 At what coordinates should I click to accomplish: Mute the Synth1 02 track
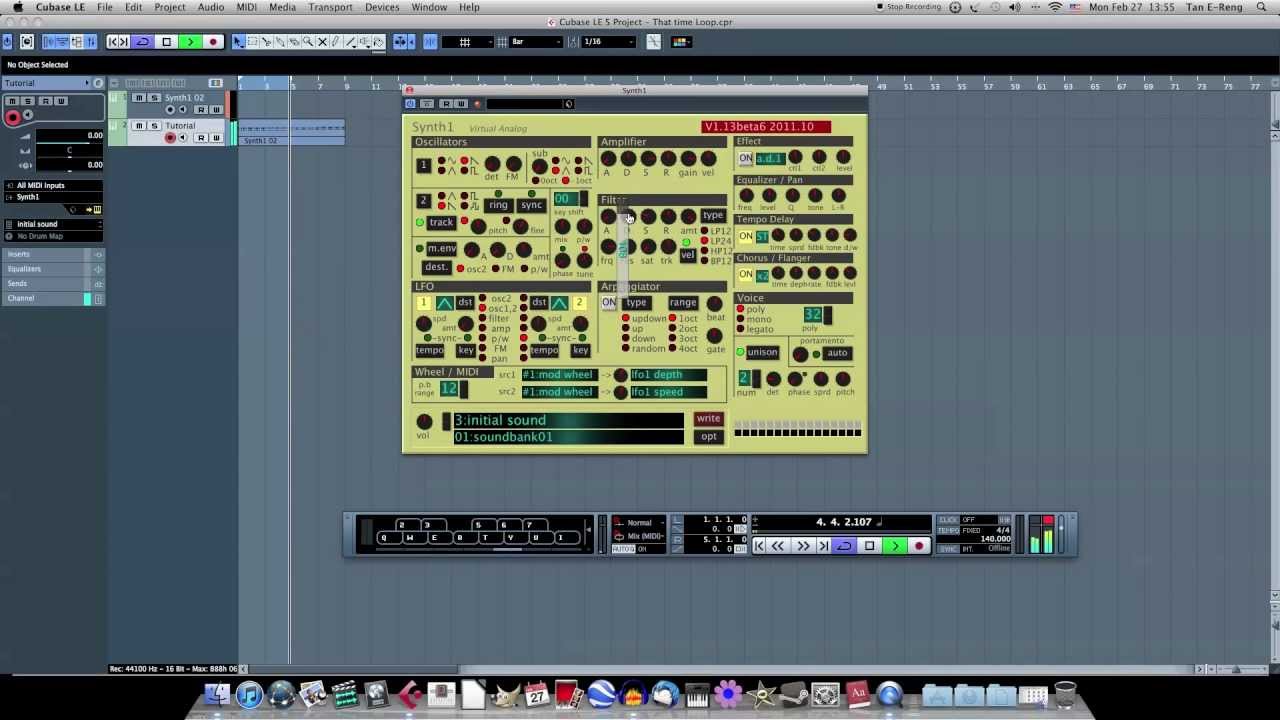(139, 98)
